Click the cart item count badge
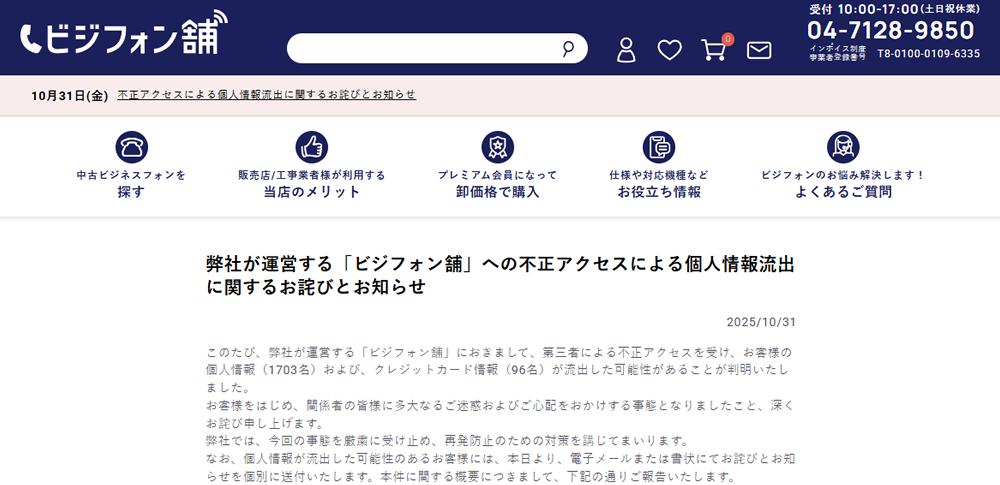Image resolution: width=1000 pixels, height=485 pixels. tap(727, 39)
